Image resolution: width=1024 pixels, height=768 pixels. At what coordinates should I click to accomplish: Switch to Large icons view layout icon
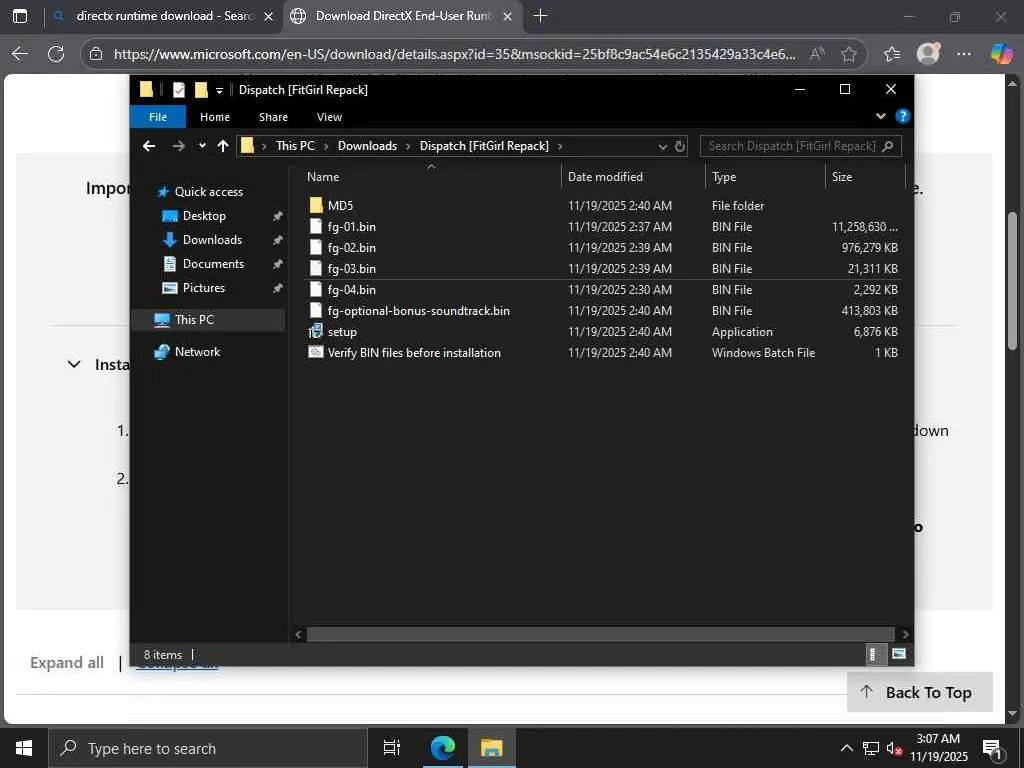coord(899,654)
